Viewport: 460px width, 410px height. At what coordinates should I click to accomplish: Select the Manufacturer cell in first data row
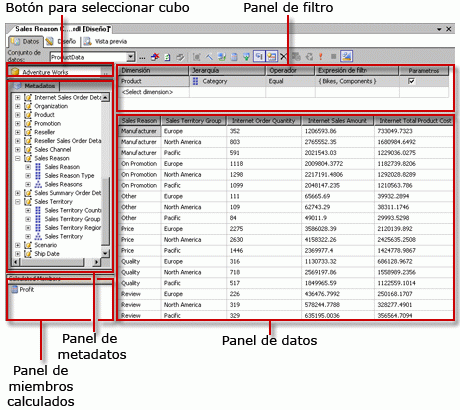(x=139, y=131)
